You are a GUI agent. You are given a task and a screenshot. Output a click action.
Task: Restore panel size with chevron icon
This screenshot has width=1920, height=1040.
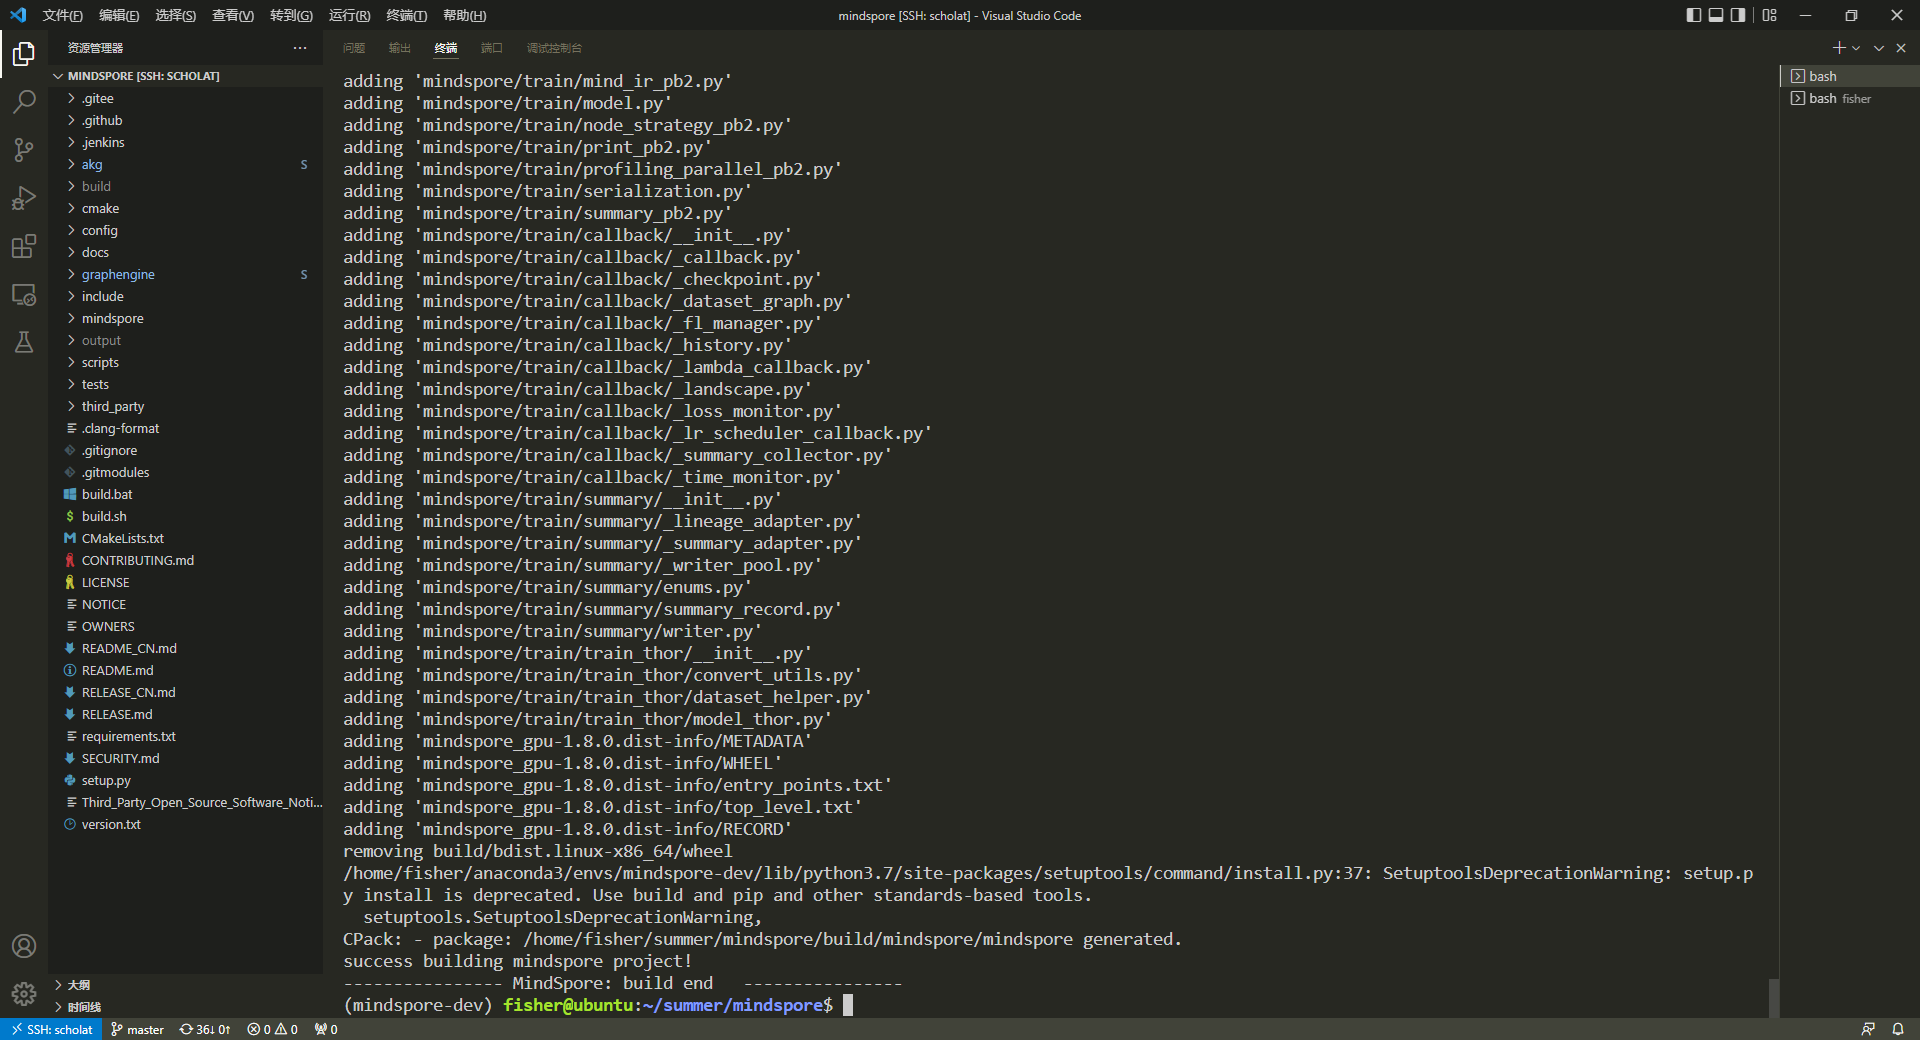pos(1879,48)
